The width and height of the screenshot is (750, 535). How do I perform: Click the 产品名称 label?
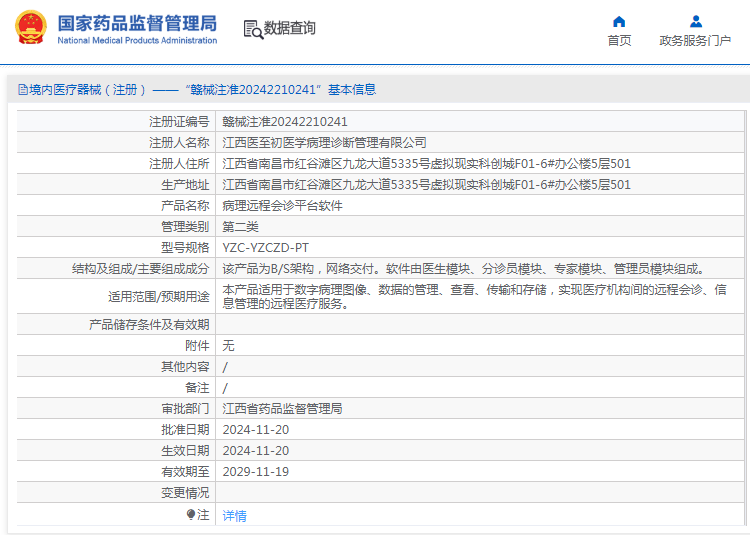click(185, 206)
